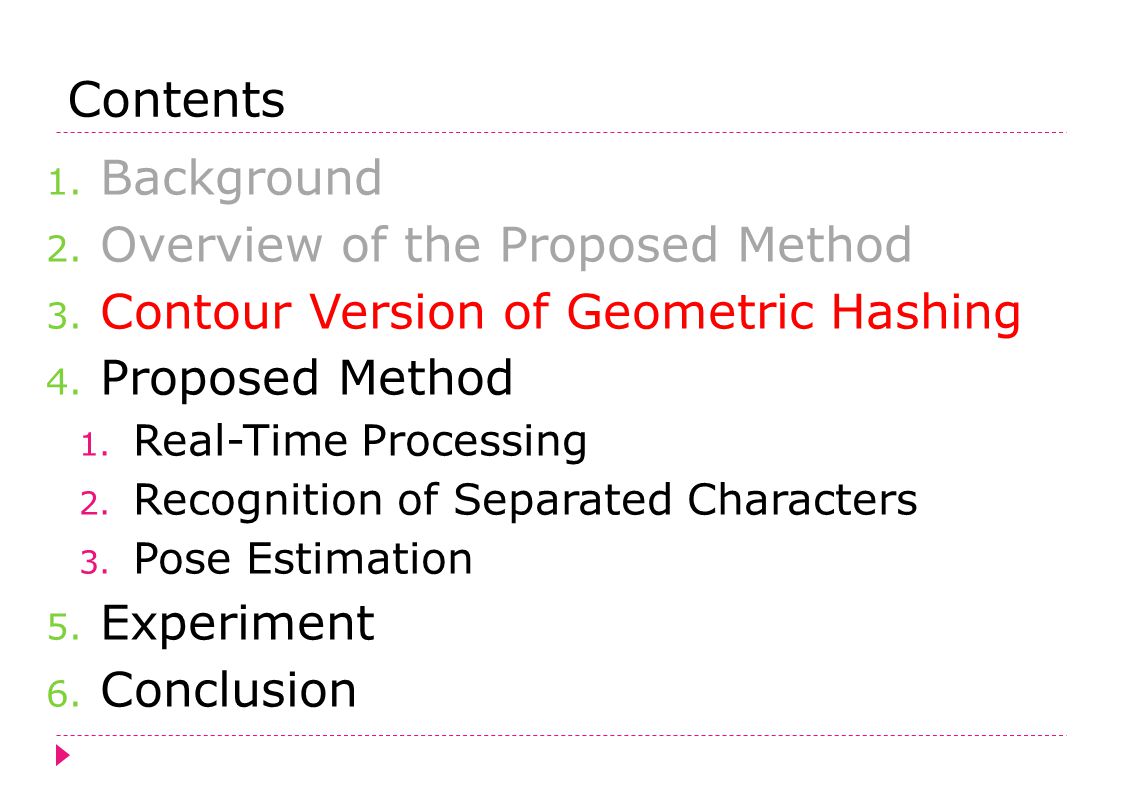
Task: Click pink number 3 beside Pose Estimation
Action: [x=94, y=563]
